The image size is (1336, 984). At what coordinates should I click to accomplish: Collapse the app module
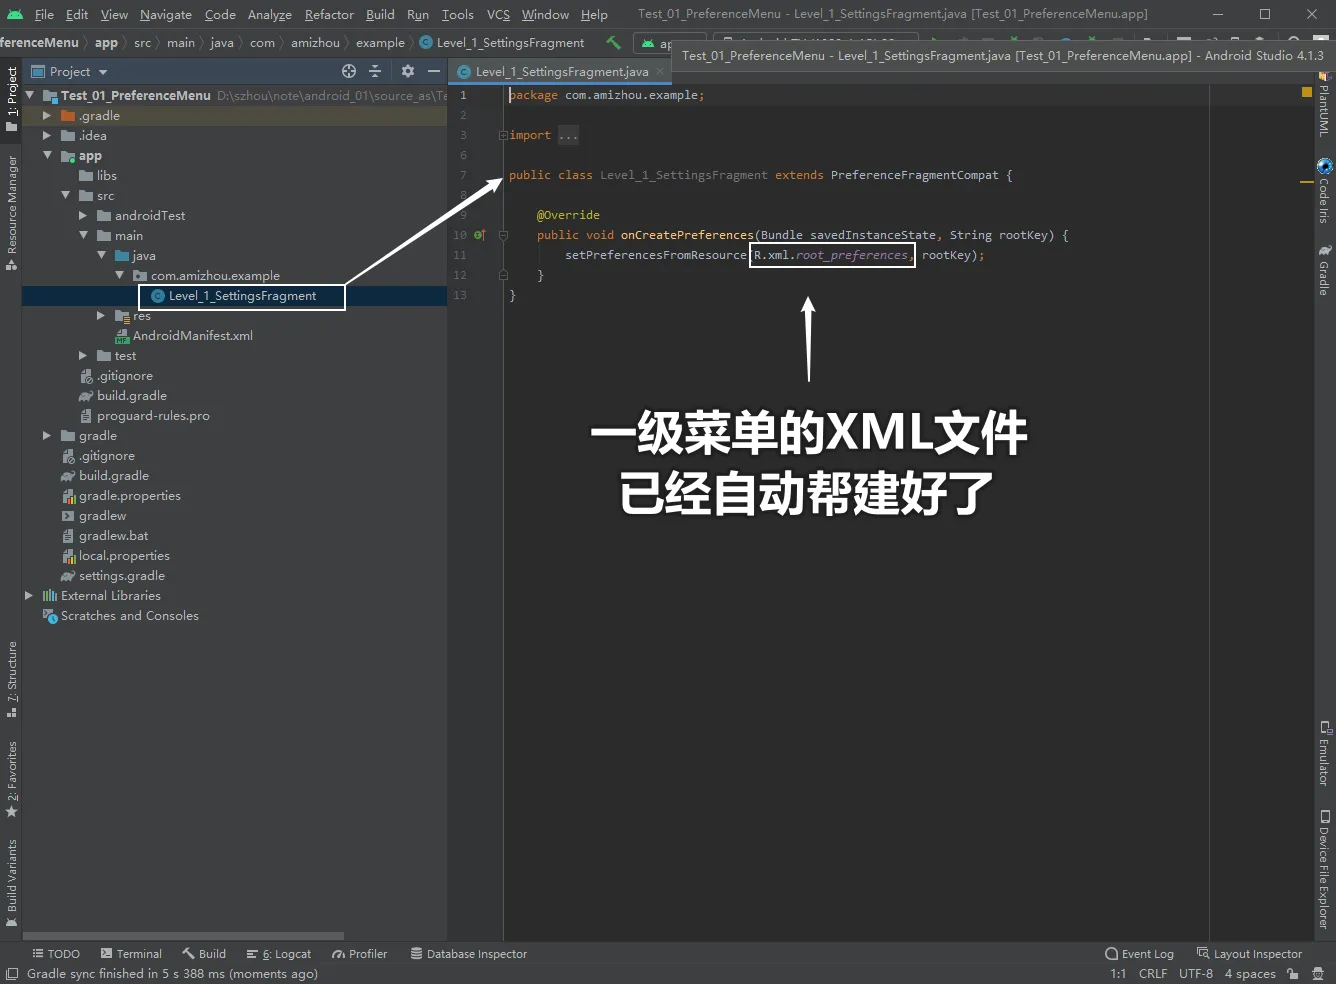click(47, 155)
